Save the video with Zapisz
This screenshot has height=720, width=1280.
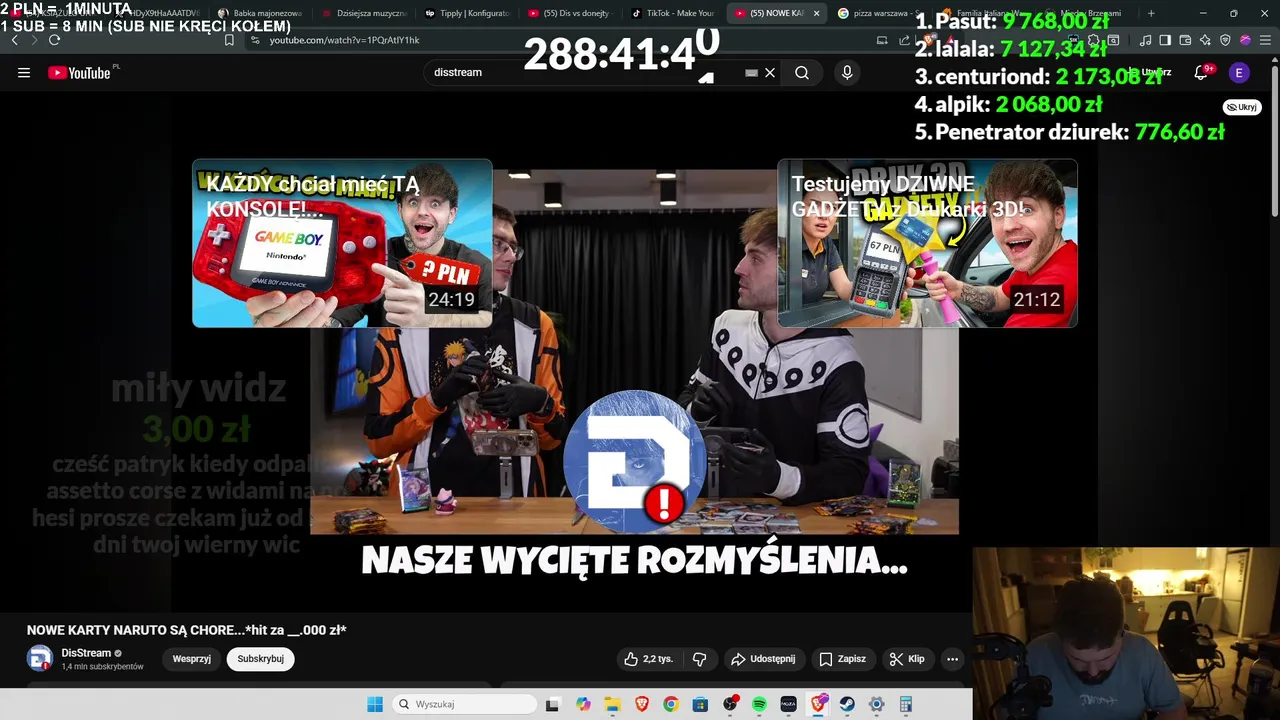842,659
